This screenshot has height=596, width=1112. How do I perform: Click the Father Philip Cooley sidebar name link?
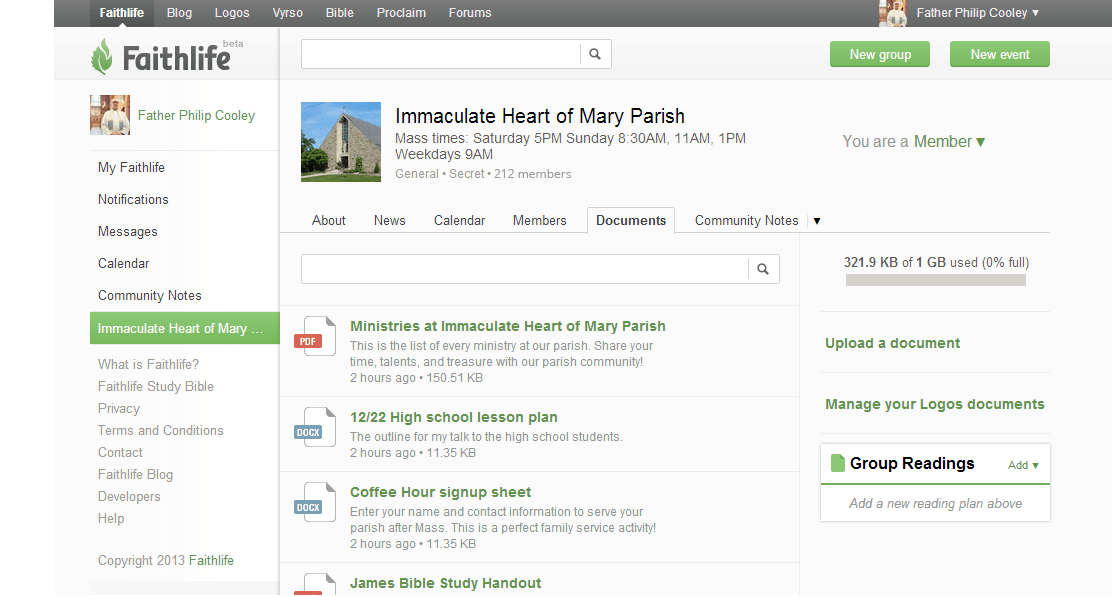(196, 116)
